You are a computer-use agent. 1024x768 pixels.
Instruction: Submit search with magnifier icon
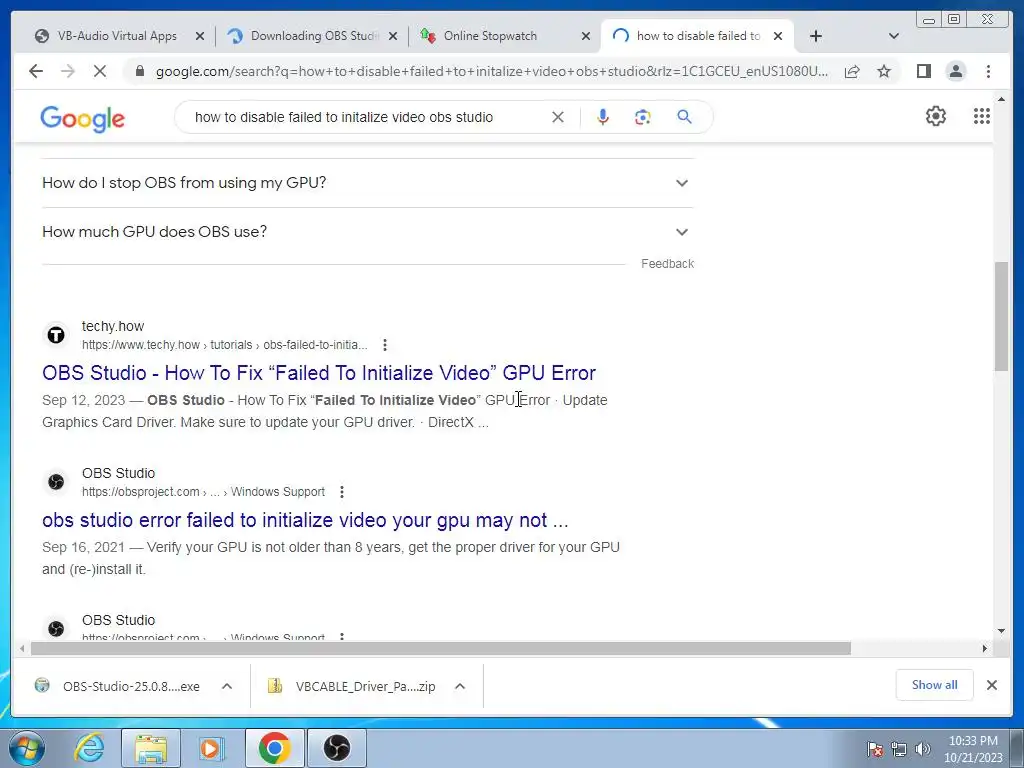684,117
